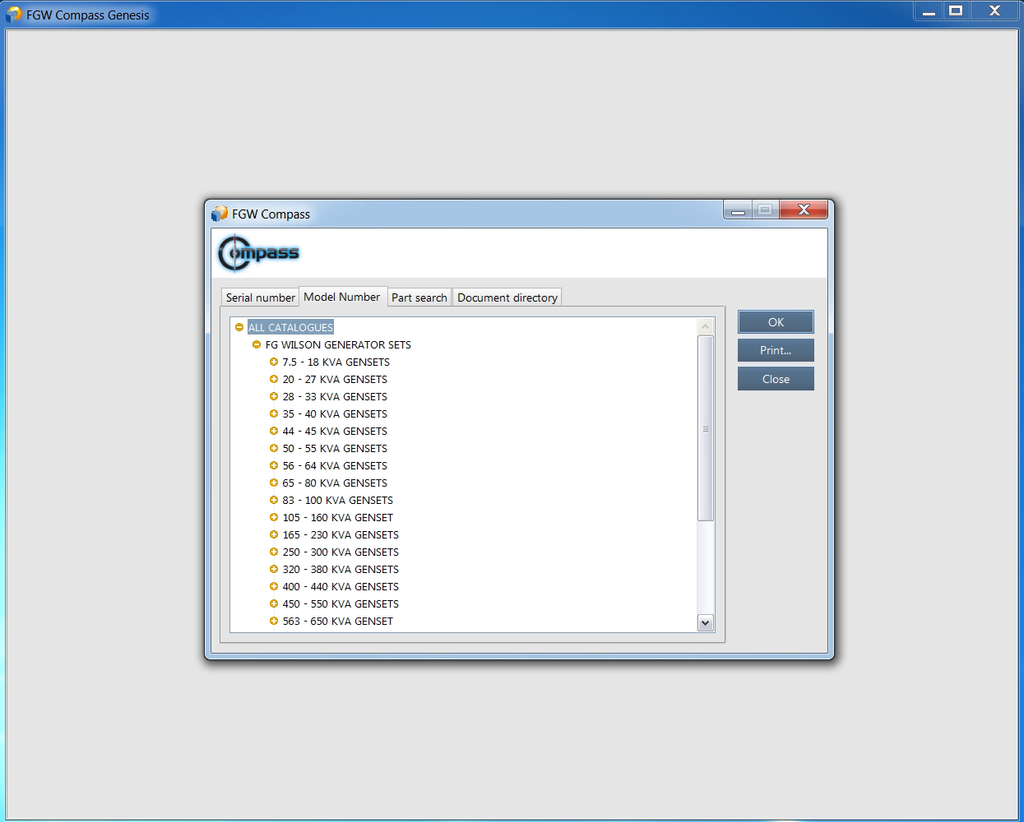Open the Document directory tab
The height and width of the screenshot is (822, 1024).
(x=507, y=298)
